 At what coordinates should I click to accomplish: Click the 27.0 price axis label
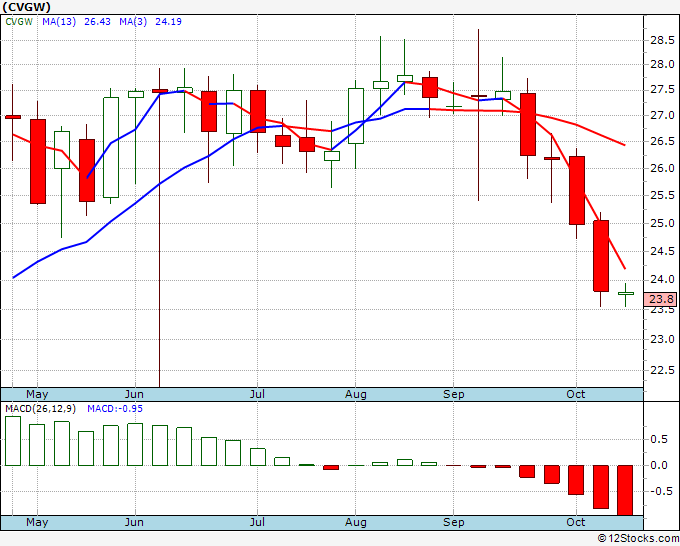pos(662,115)
